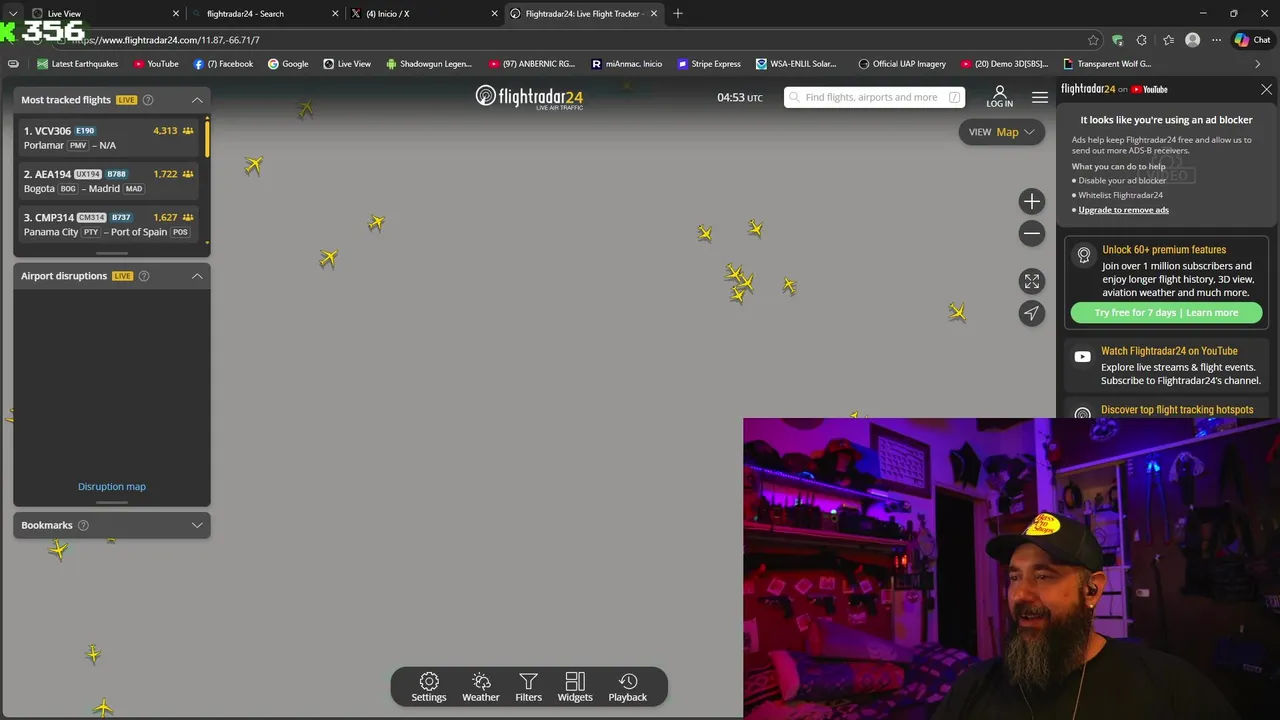Viewport: 1280px width, 720px height.
Task: Select tracked flight AEA194 Bogota to Madrid
Action: 109,181
